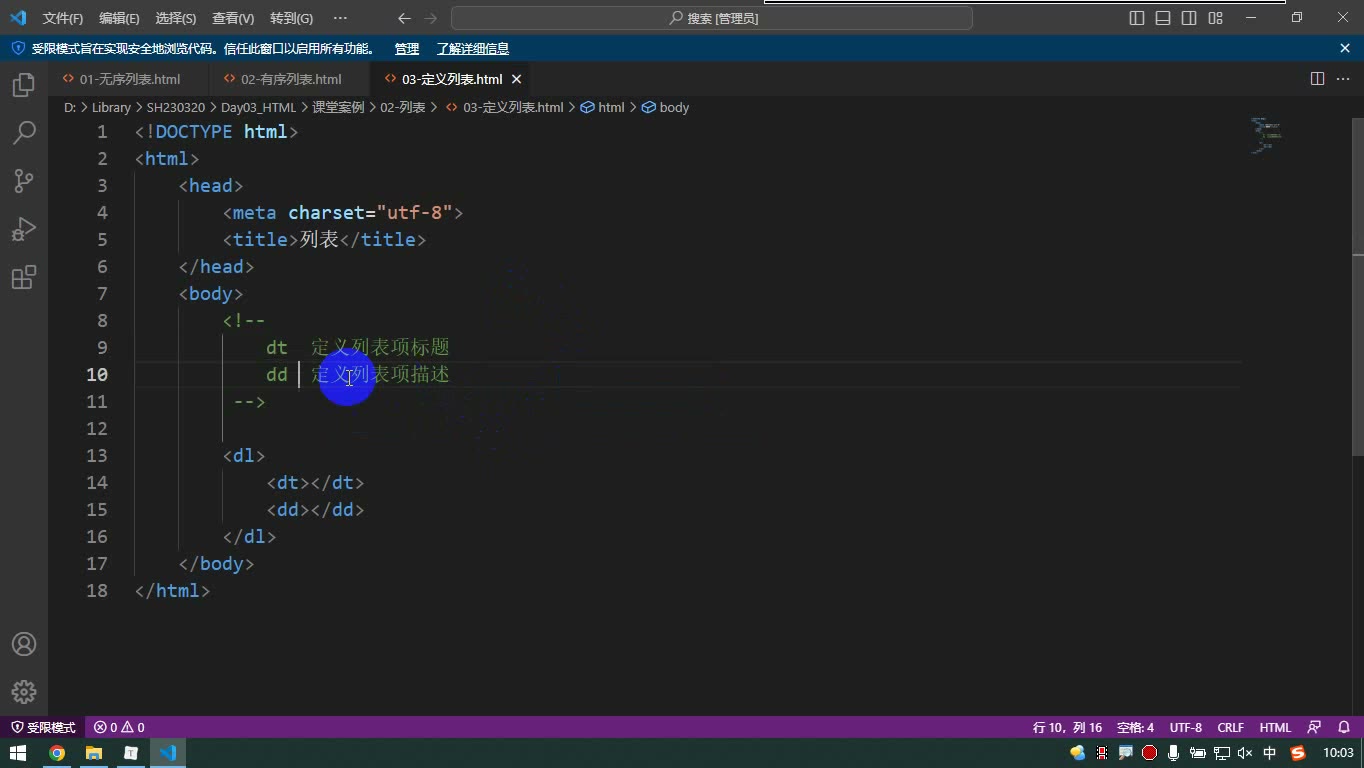This screenshot has width=1364, height=768.
Task: Toggle the secondary side bar
Action: coord(1189,18)
